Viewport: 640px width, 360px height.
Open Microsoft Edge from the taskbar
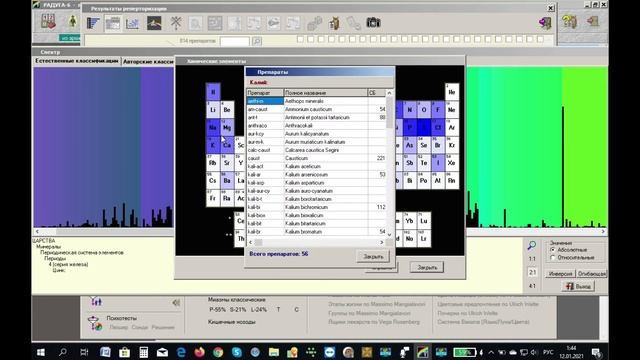tap(181, 352)
